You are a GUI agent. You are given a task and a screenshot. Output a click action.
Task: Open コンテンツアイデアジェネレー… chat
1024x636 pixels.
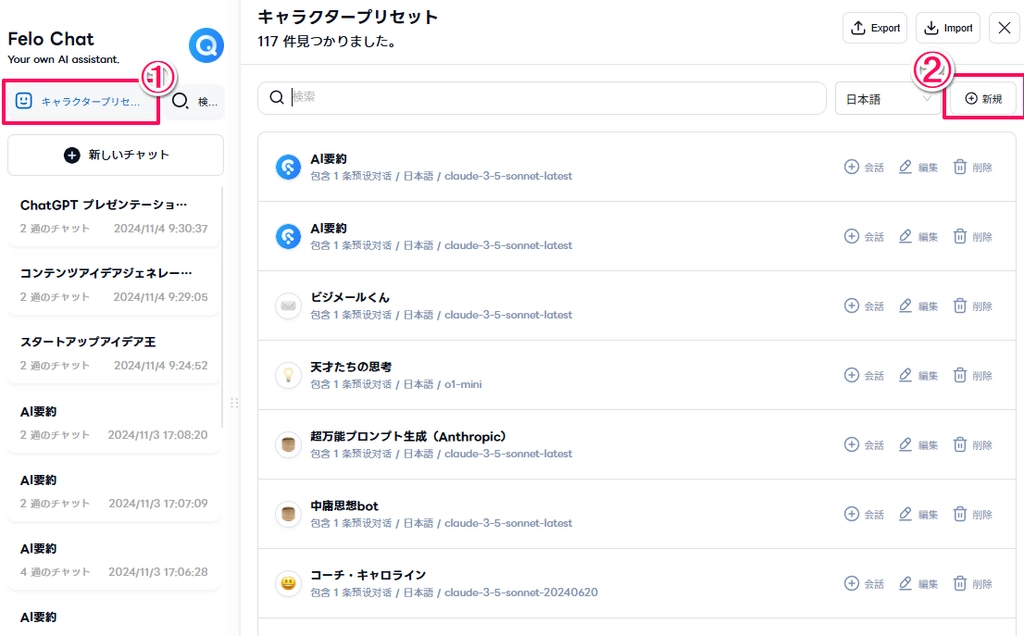pos(114,285)
